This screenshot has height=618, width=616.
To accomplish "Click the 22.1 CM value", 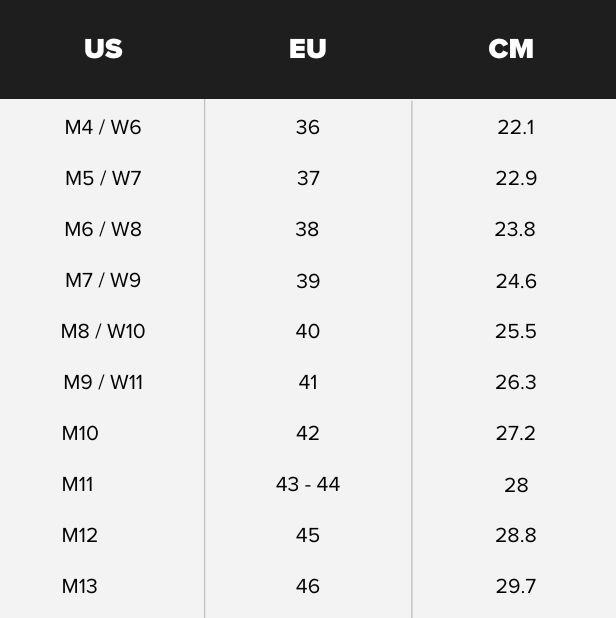I will point(516,127).
